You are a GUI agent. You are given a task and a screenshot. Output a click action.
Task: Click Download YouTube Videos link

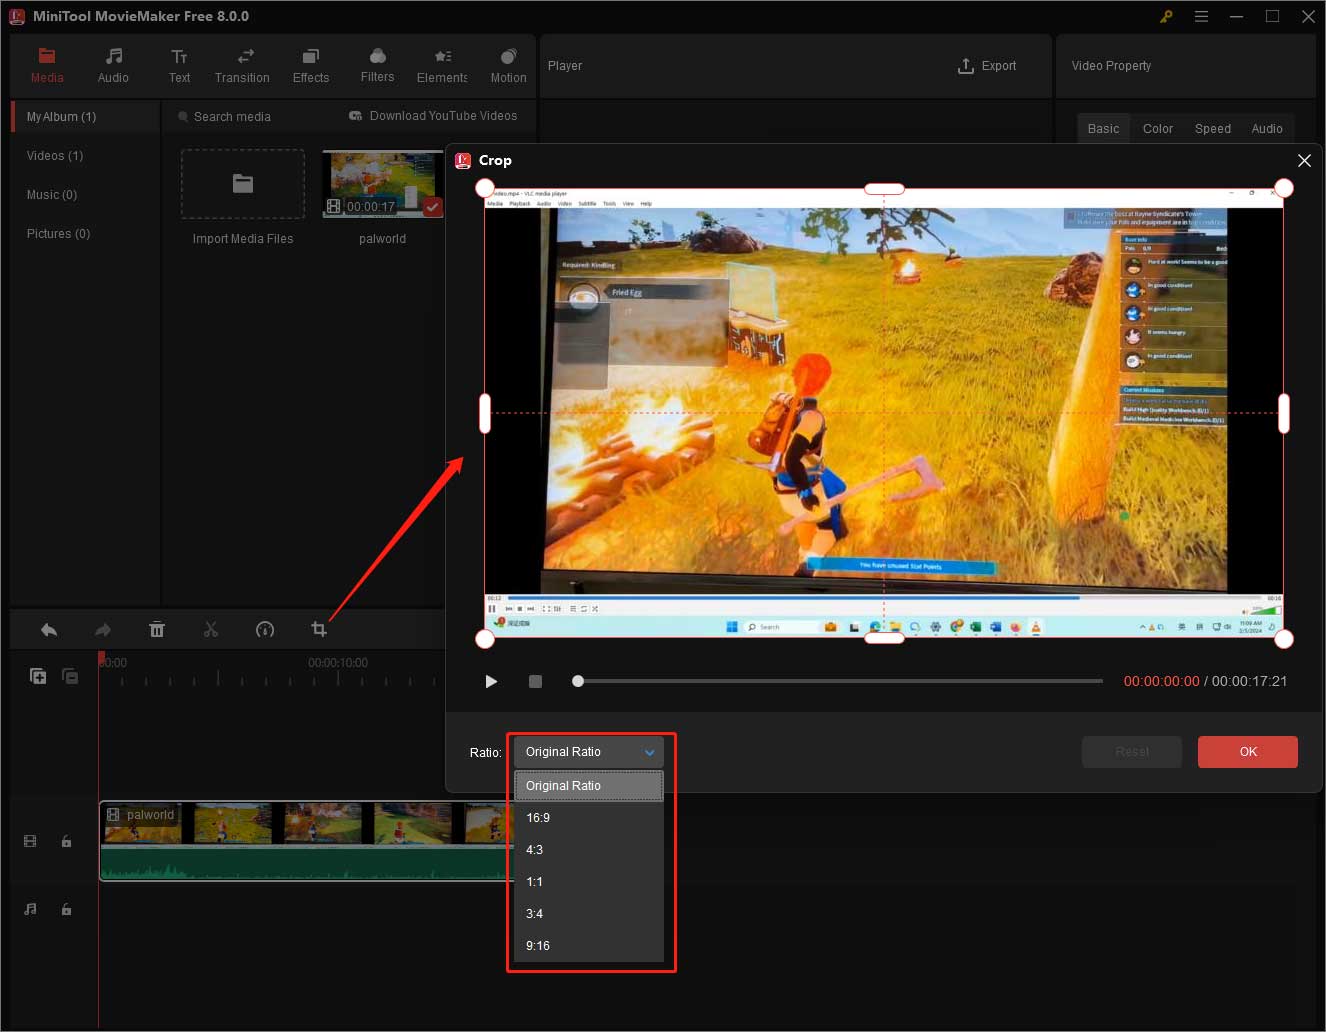[x=433, y=116]
